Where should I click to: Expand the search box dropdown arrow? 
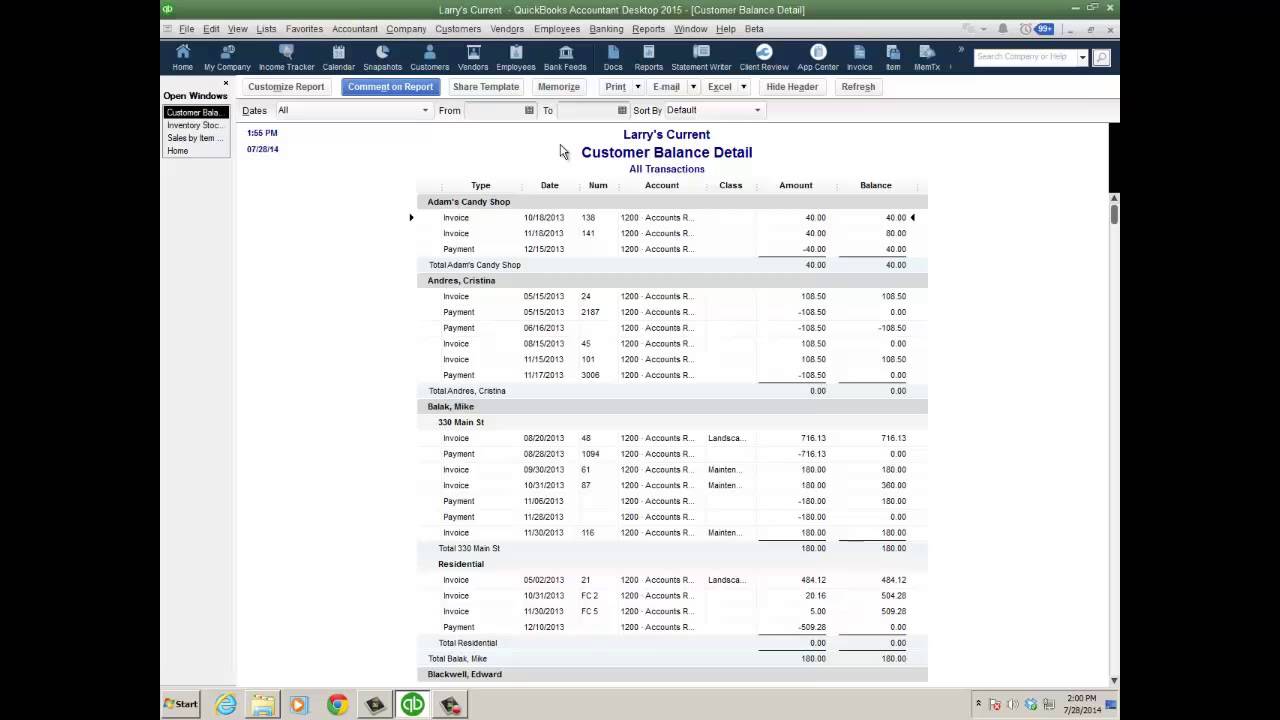(1083, 57)
